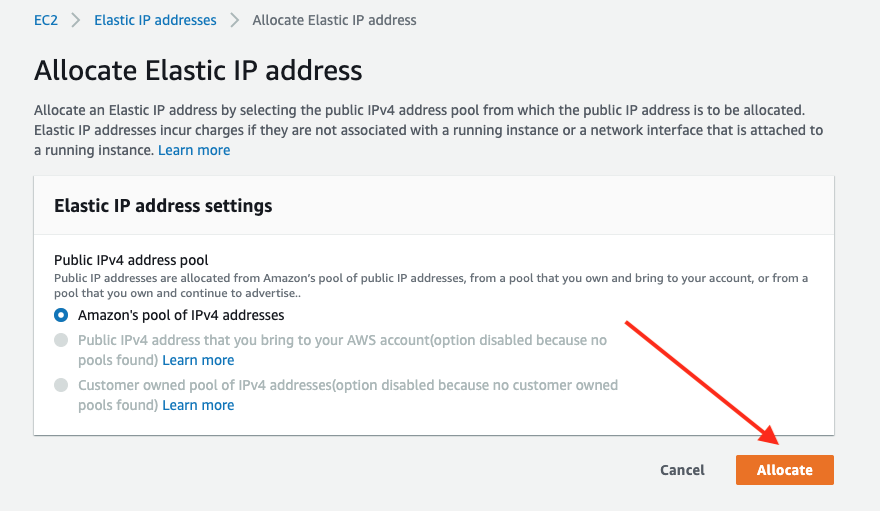Open Learn more beside the AWS account pools option
880x511 pixels.
click(198, 360)
